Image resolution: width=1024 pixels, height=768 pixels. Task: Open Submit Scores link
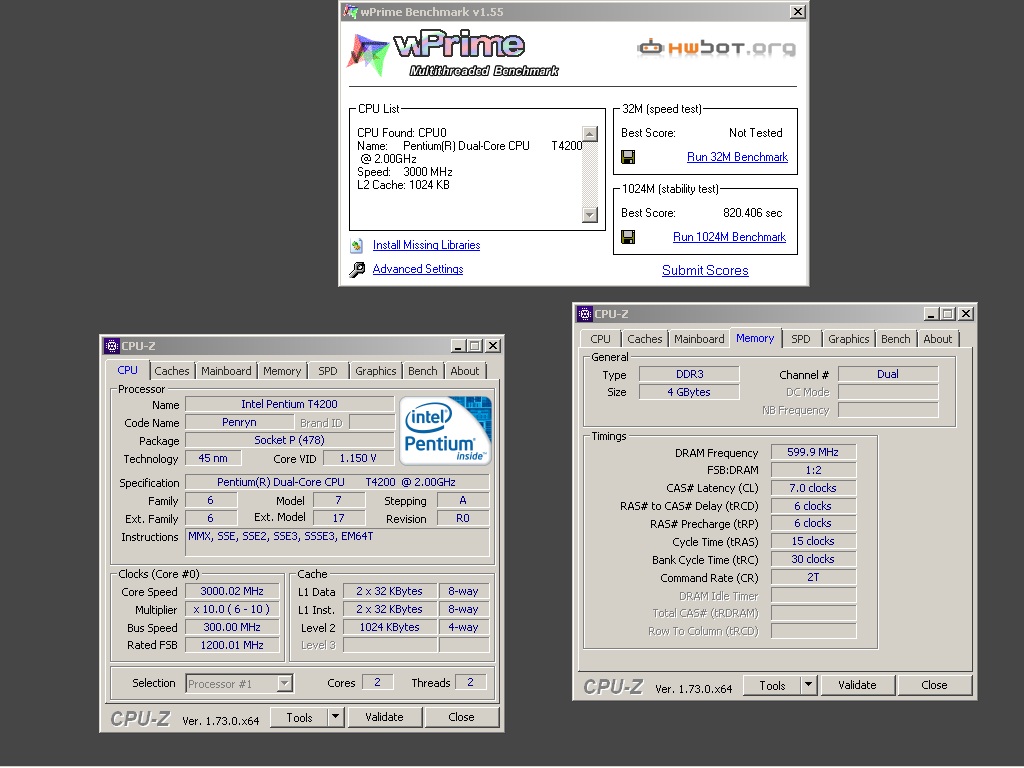705,270
